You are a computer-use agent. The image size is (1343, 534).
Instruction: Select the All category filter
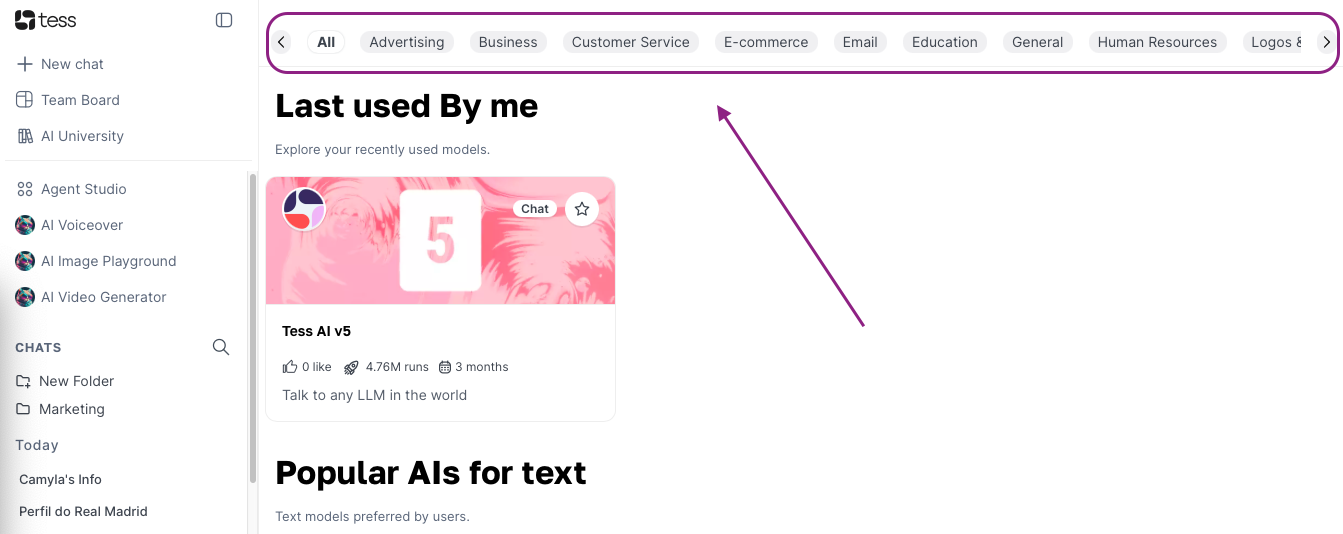coord(326,42)
